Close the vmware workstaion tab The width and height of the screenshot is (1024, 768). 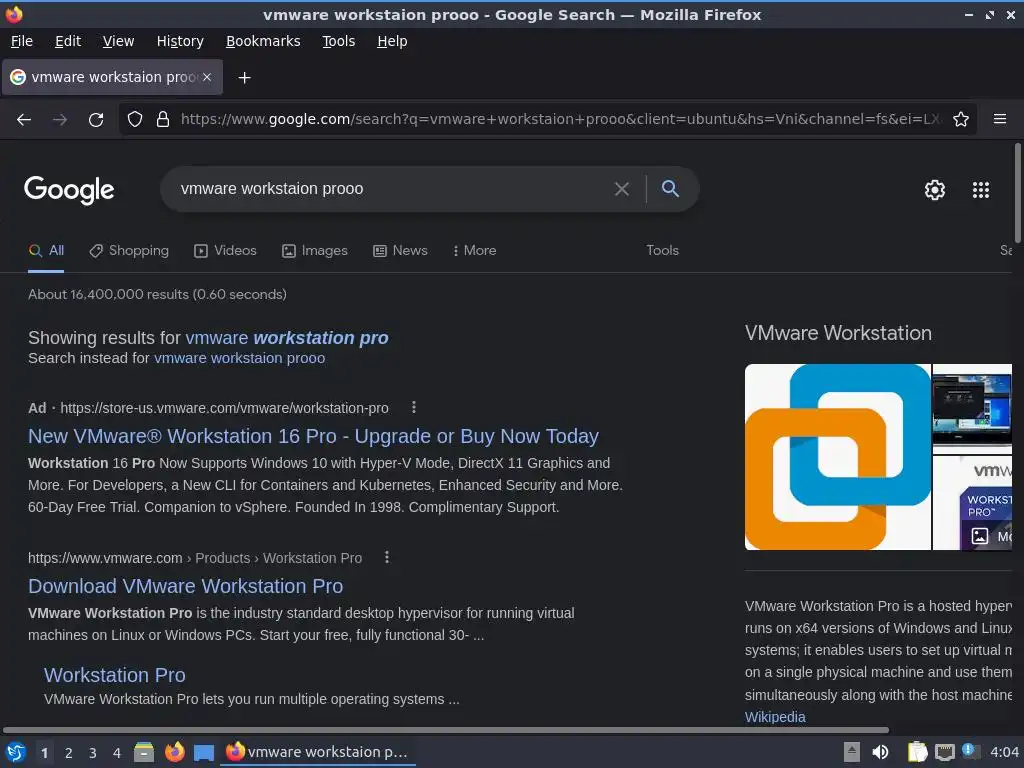[x=207, y=77]
